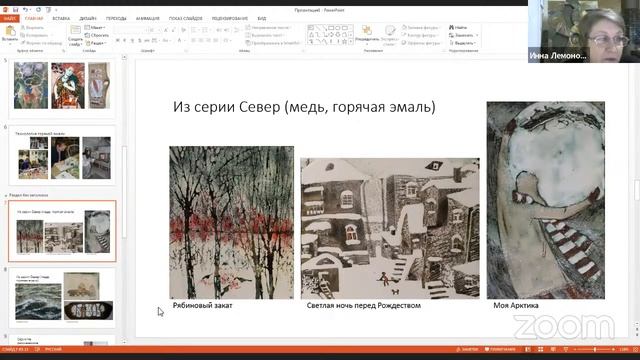The height and width of the screenshot is (360, 640).
Task: Toggle text Shadow formatting button
Action: point(140,40)
